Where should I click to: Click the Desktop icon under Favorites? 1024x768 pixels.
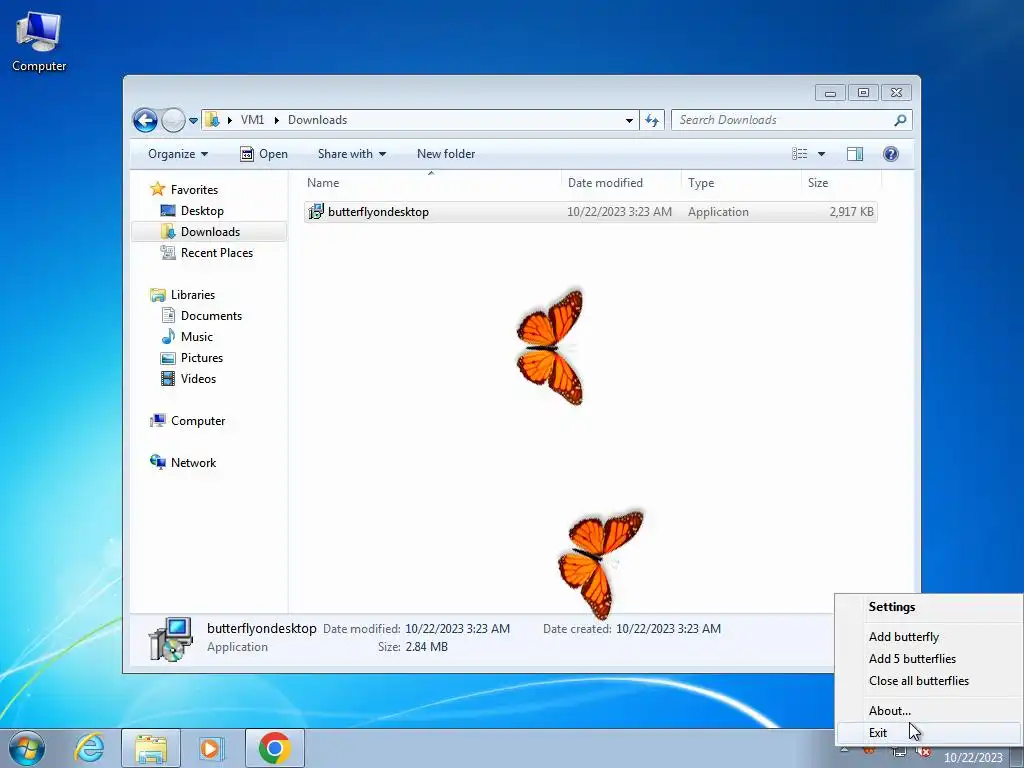point(168,211)
